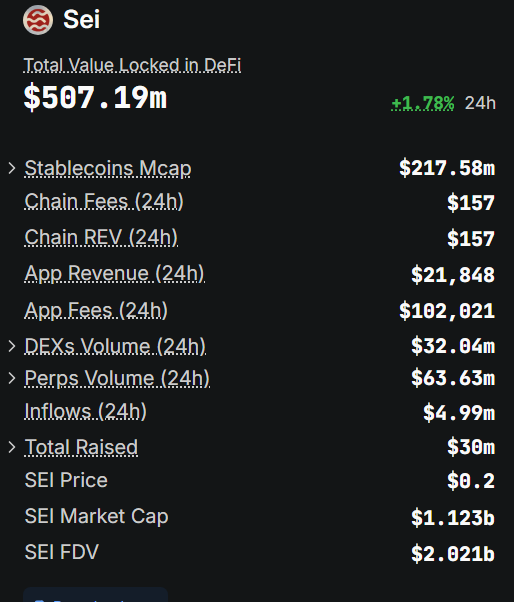Viewport: 514px width, 602px height.
Task: Click the Sei chain logo icon
Action: click(38, 20)
